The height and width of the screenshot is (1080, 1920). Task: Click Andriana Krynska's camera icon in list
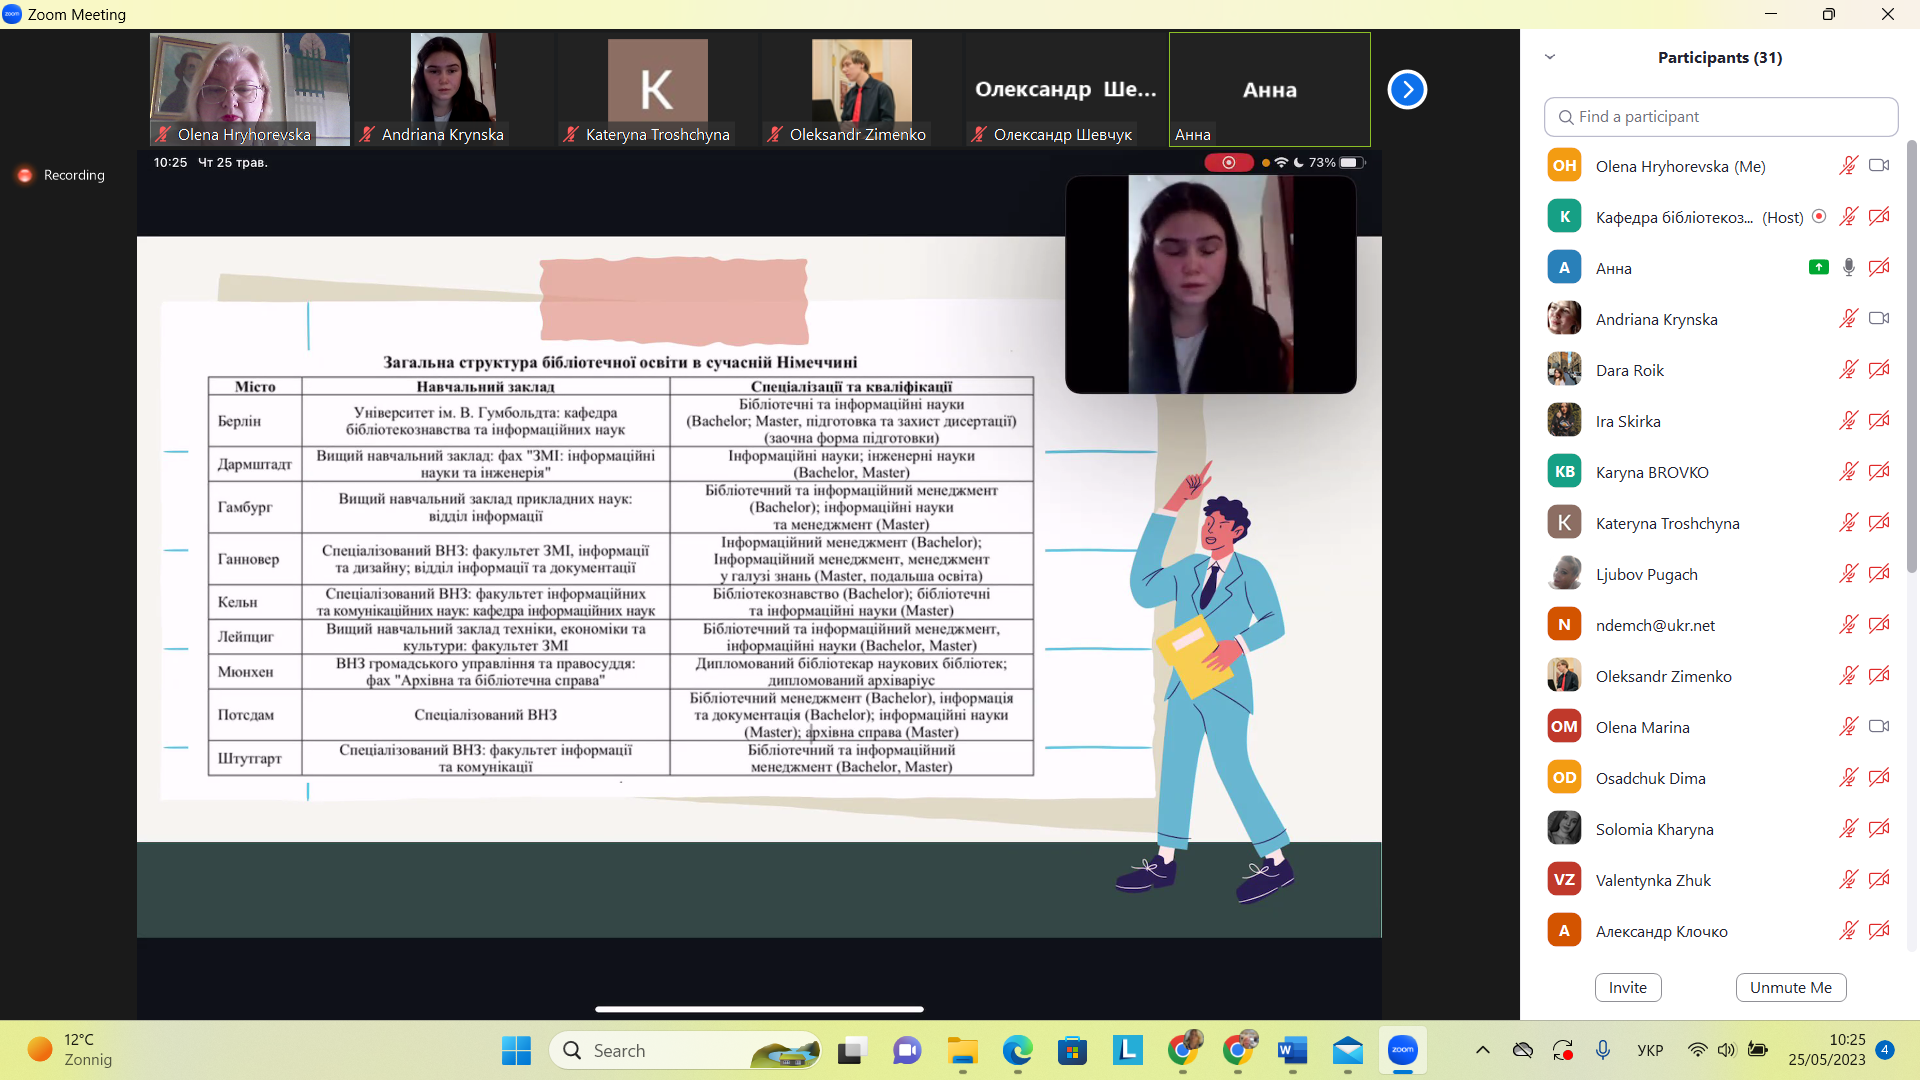point(1879,318)
